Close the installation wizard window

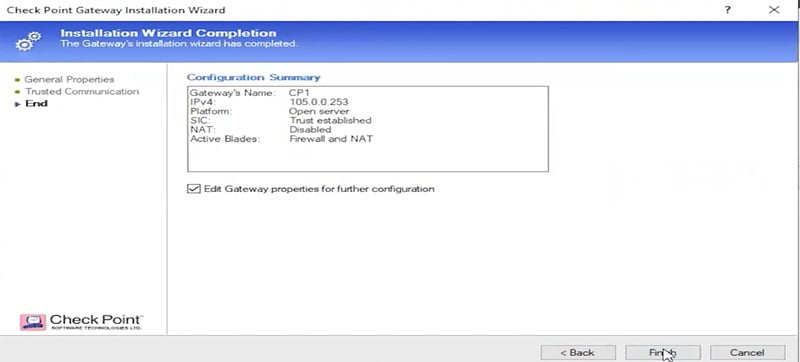tap(774, 10)
